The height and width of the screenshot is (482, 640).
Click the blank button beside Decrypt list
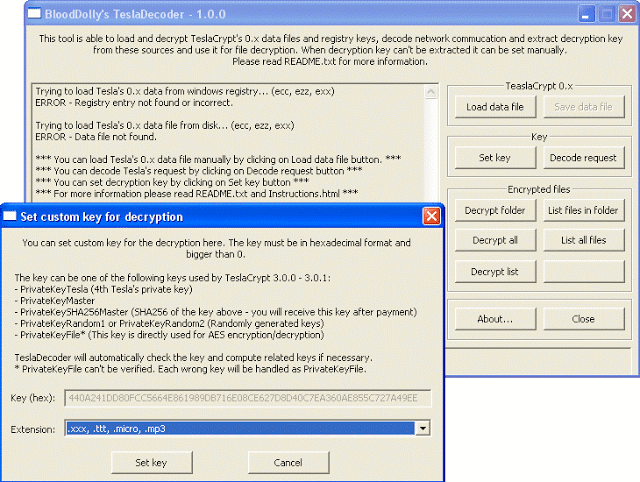(x=584, y=272)
